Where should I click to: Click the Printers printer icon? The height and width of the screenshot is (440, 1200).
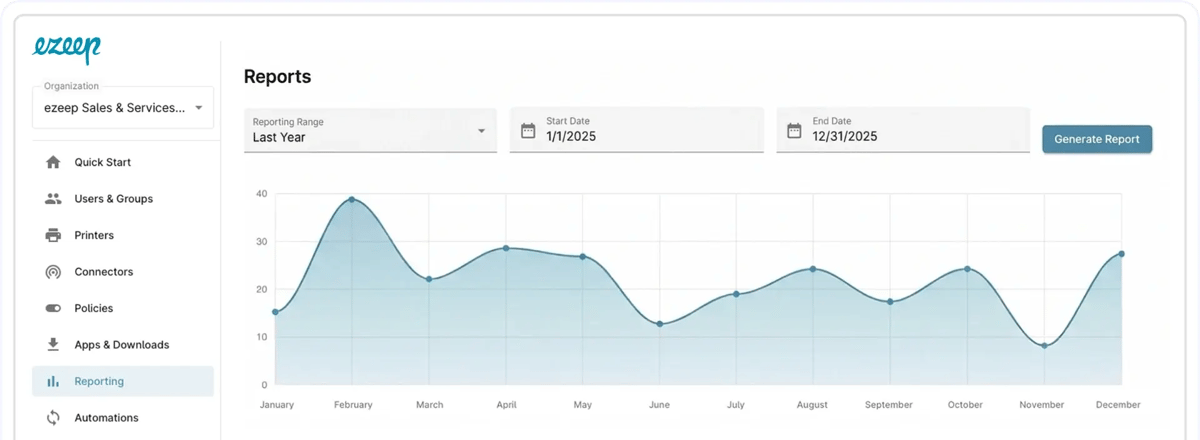click(53, 235)
